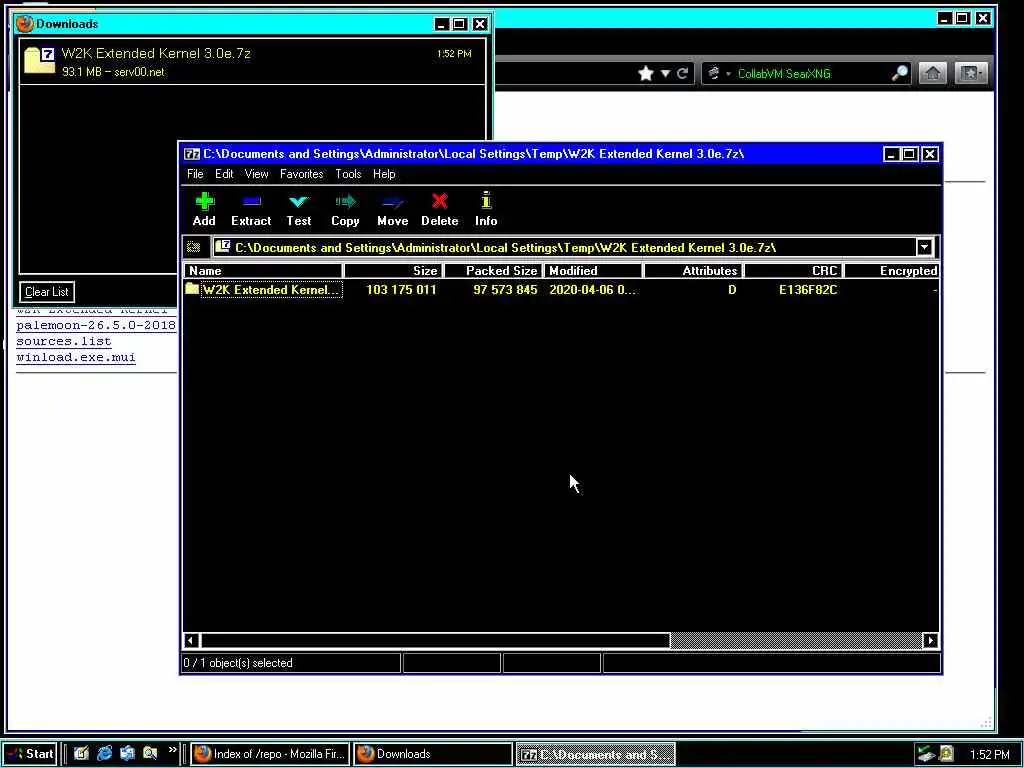Click the red Delete icon
The image size is (1024, 768).
coord(440,201)
